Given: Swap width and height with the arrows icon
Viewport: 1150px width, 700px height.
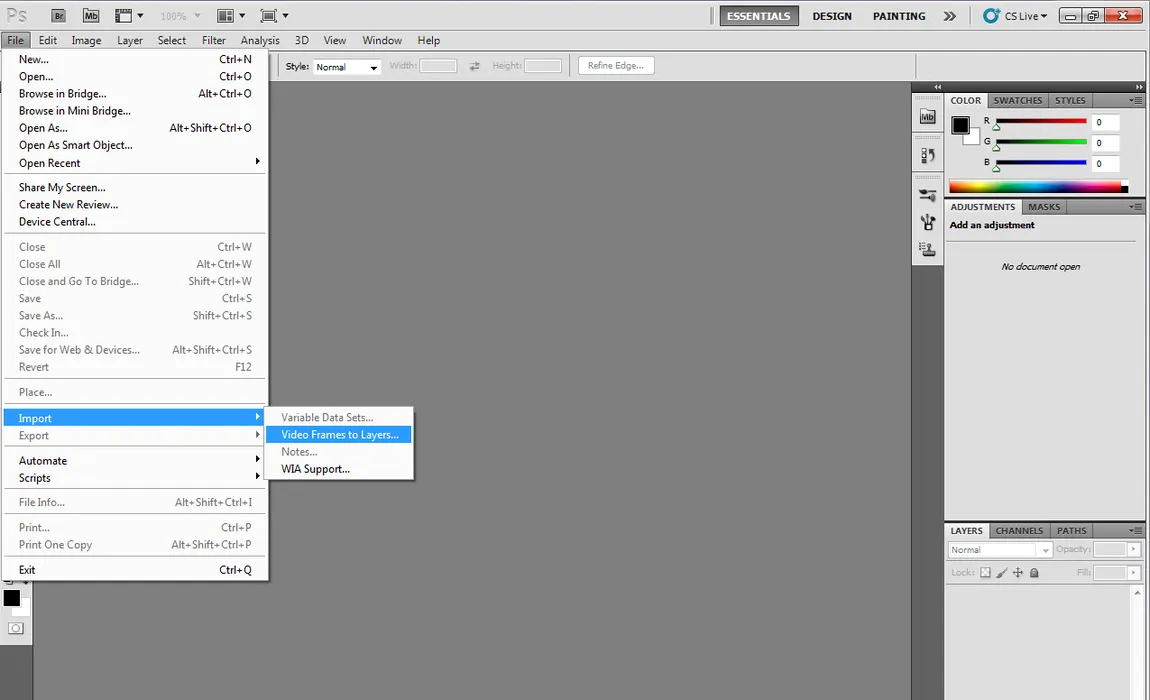Looking at the screenshot, I should pos(475,66).
